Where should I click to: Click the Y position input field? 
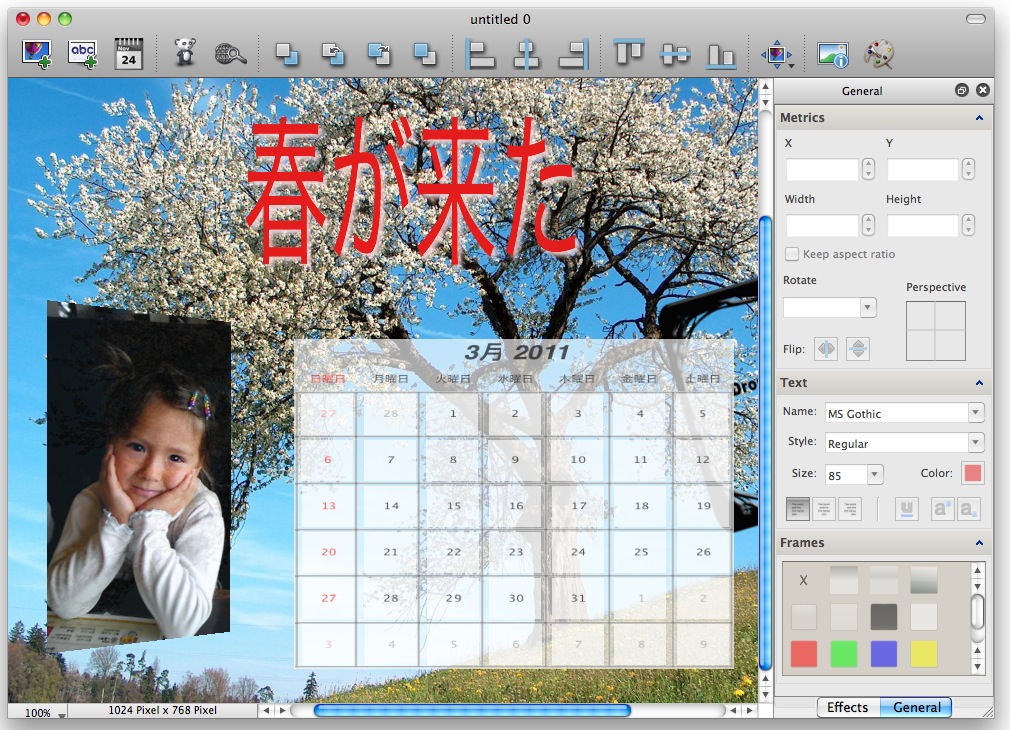(923, 169)
